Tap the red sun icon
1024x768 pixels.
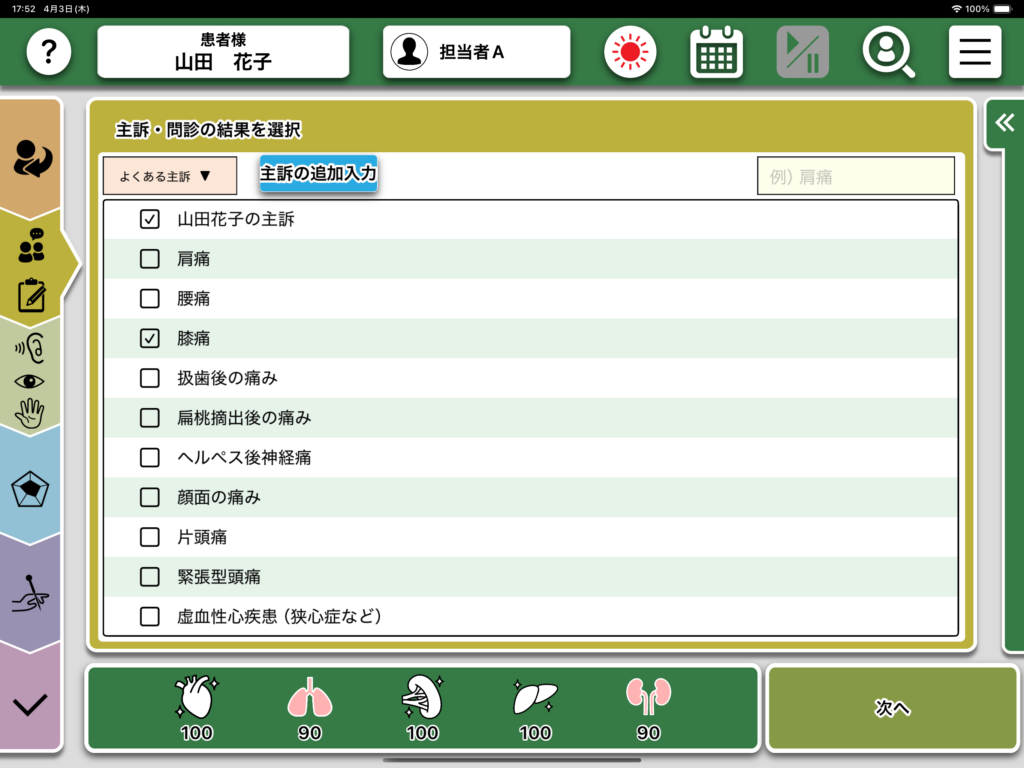click(x=630, y=52)
